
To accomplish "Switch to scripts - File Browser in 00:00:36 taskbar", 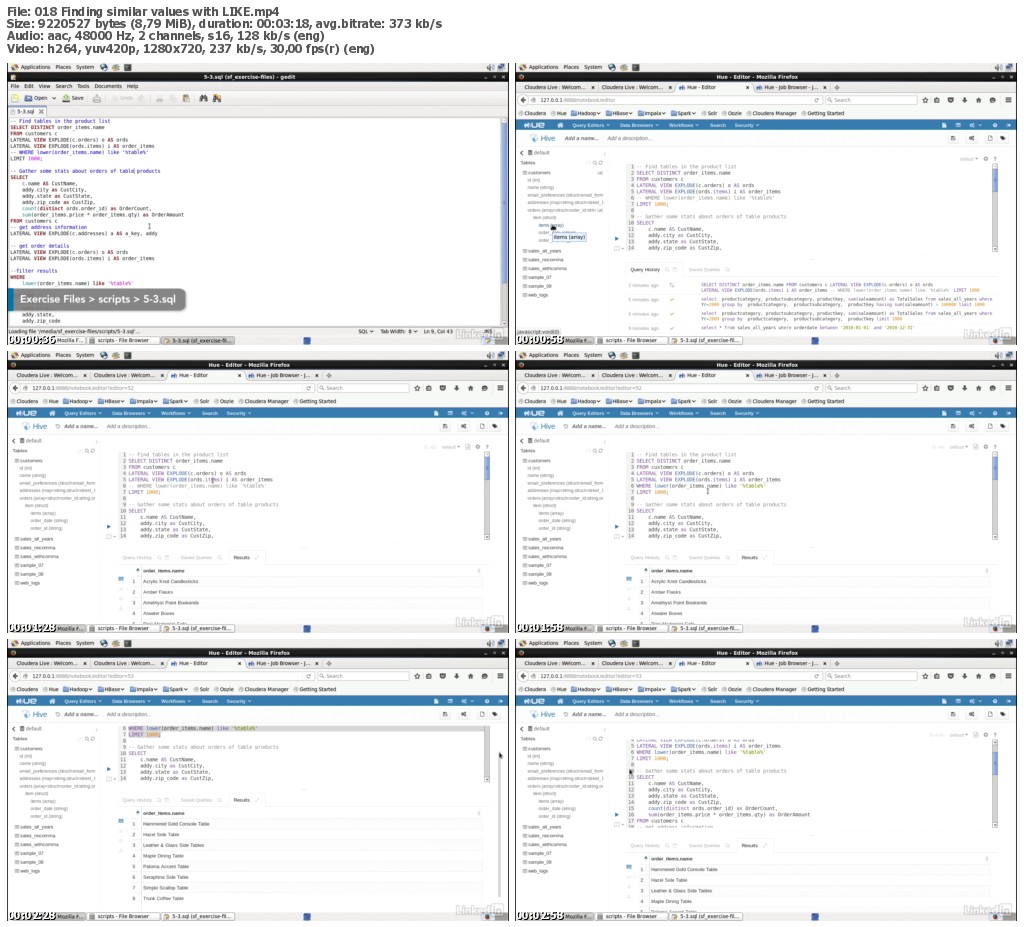I will click(x=123, y=340).
